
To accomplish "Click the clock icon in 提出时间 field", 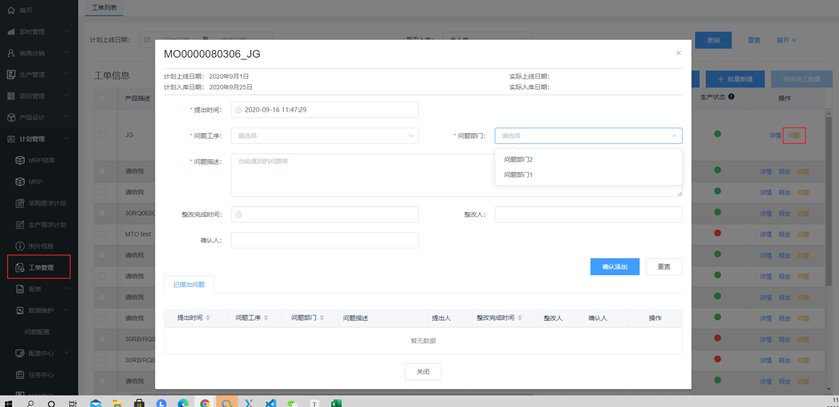I will [239, 110].
